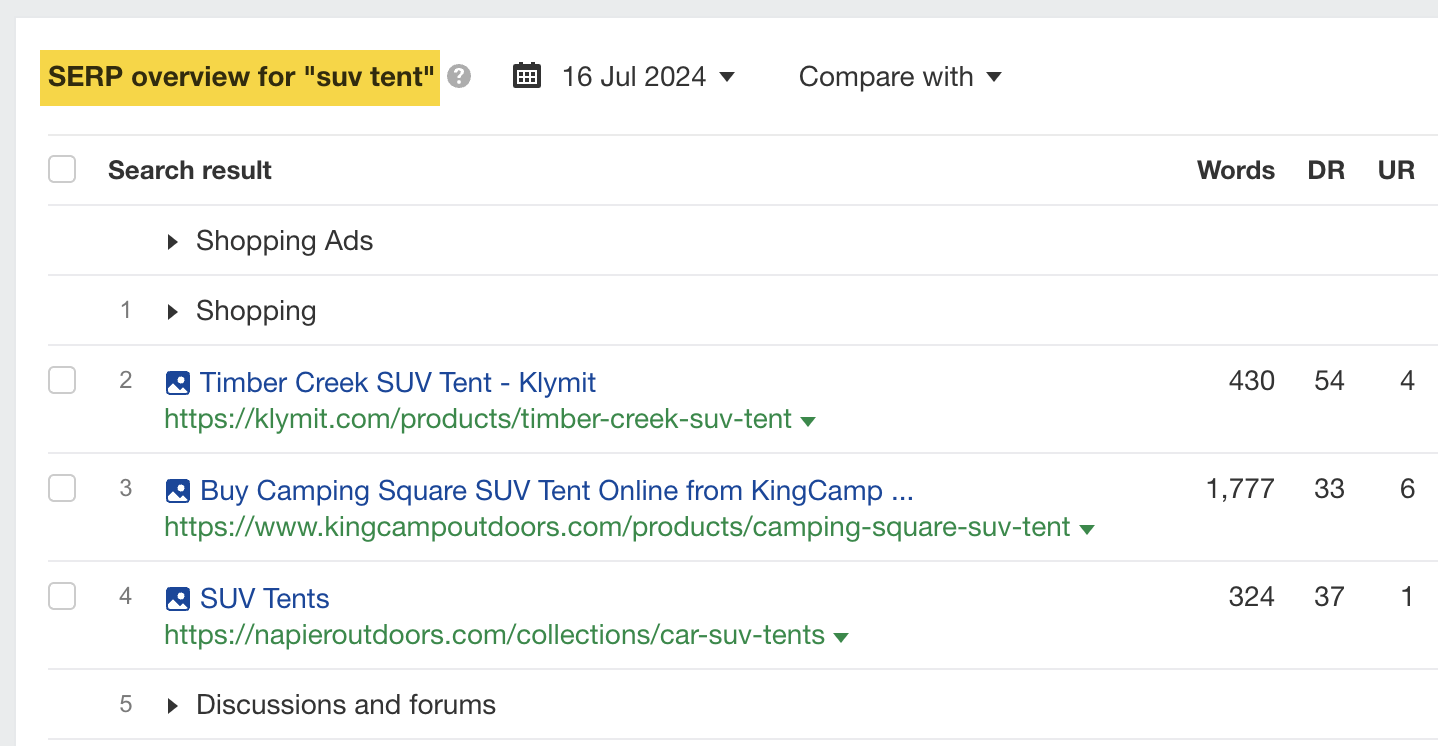Click image icon beside SUV Tents result

click(x=177, y=598)
